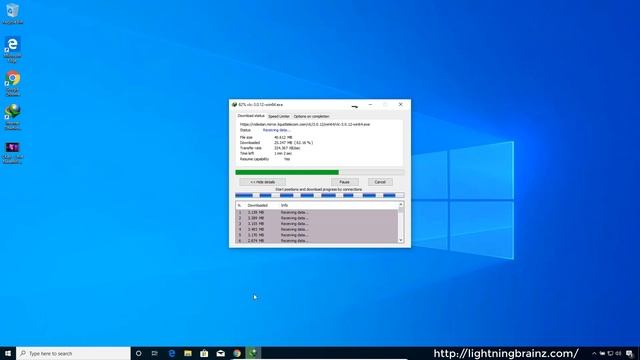
Task: Open Microsoft Store from the taskbar
Action: pyautogui.click(x=204, y=353)
